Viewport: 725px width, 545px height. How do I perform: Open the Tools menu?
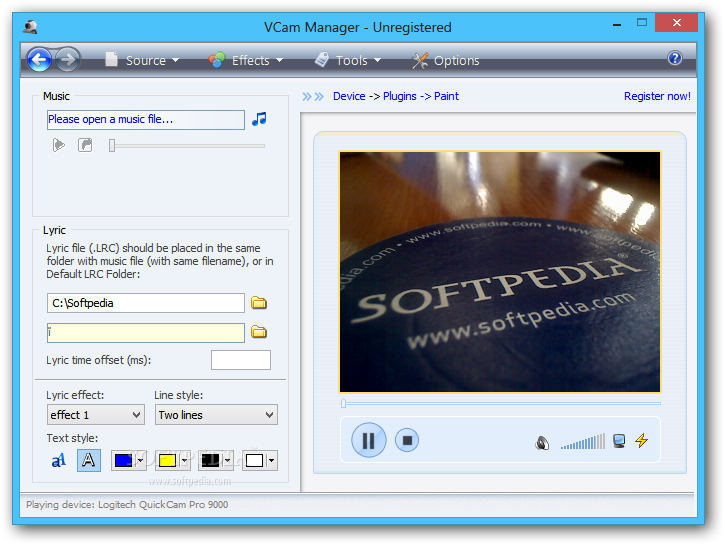click(348, 60)
